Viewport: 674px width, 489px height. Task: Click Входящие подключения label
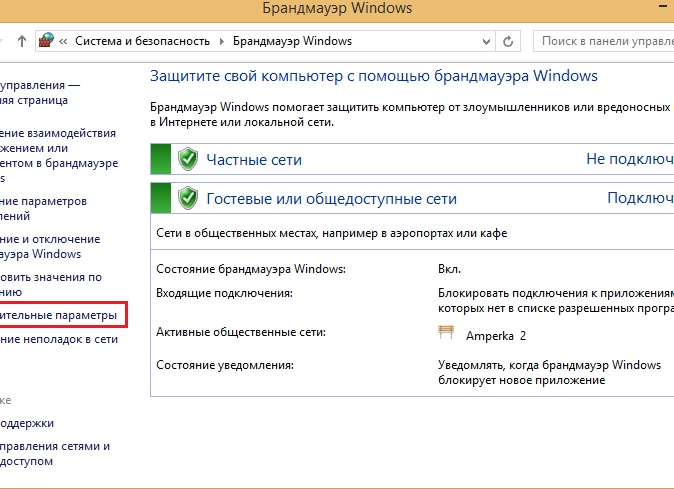click(x=224, y=293)
